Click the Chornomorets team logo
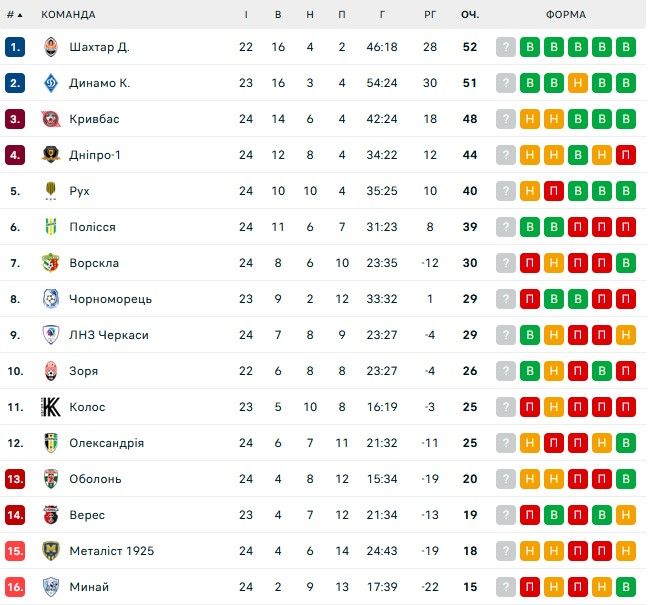This screenshot has width=649, height=605. click(50, 299)
